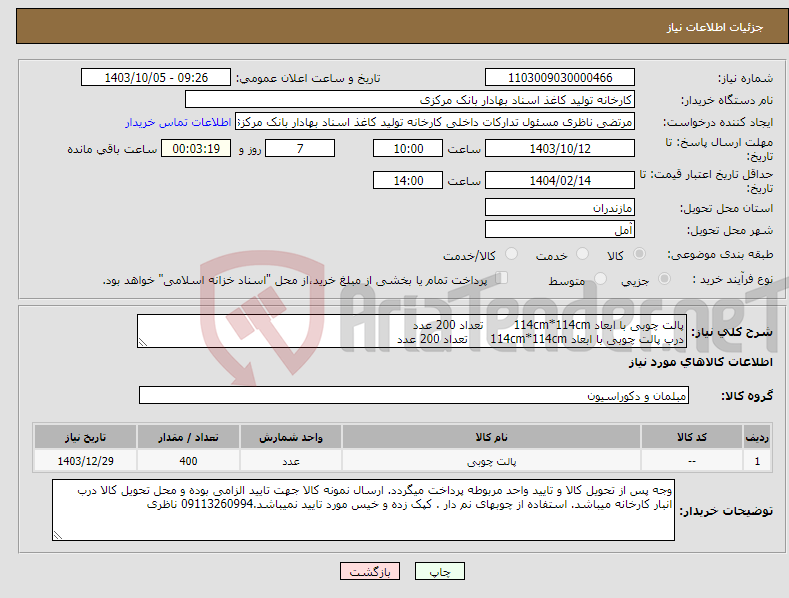Click the ردیف column header
Screen dimensions: 789x598
click(x=757, y=437)
